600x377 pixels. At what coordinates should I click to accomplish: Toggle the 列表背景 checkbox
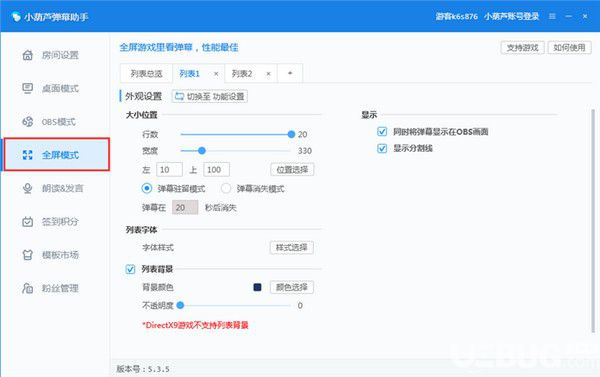coord(130,269)
